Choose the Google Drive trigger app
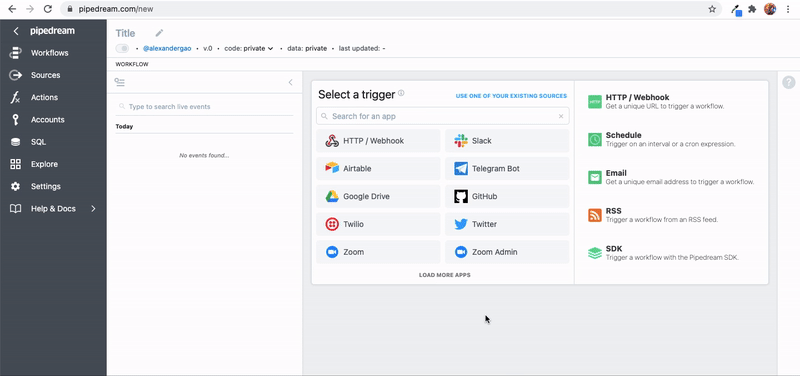 point(378,196)
